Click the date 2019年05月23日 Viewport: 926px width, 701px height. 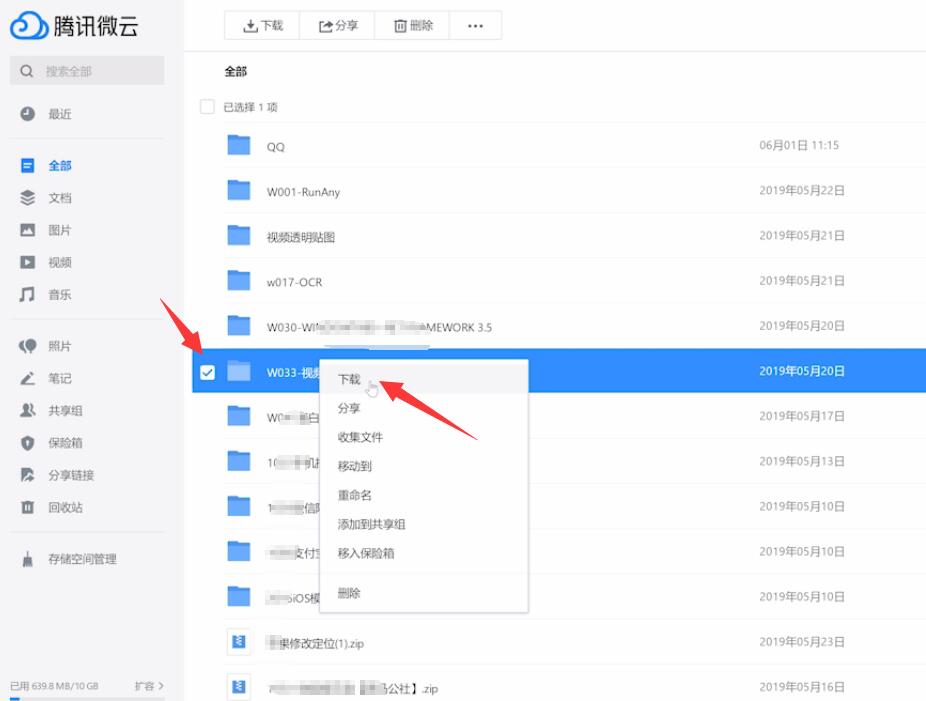801,642
